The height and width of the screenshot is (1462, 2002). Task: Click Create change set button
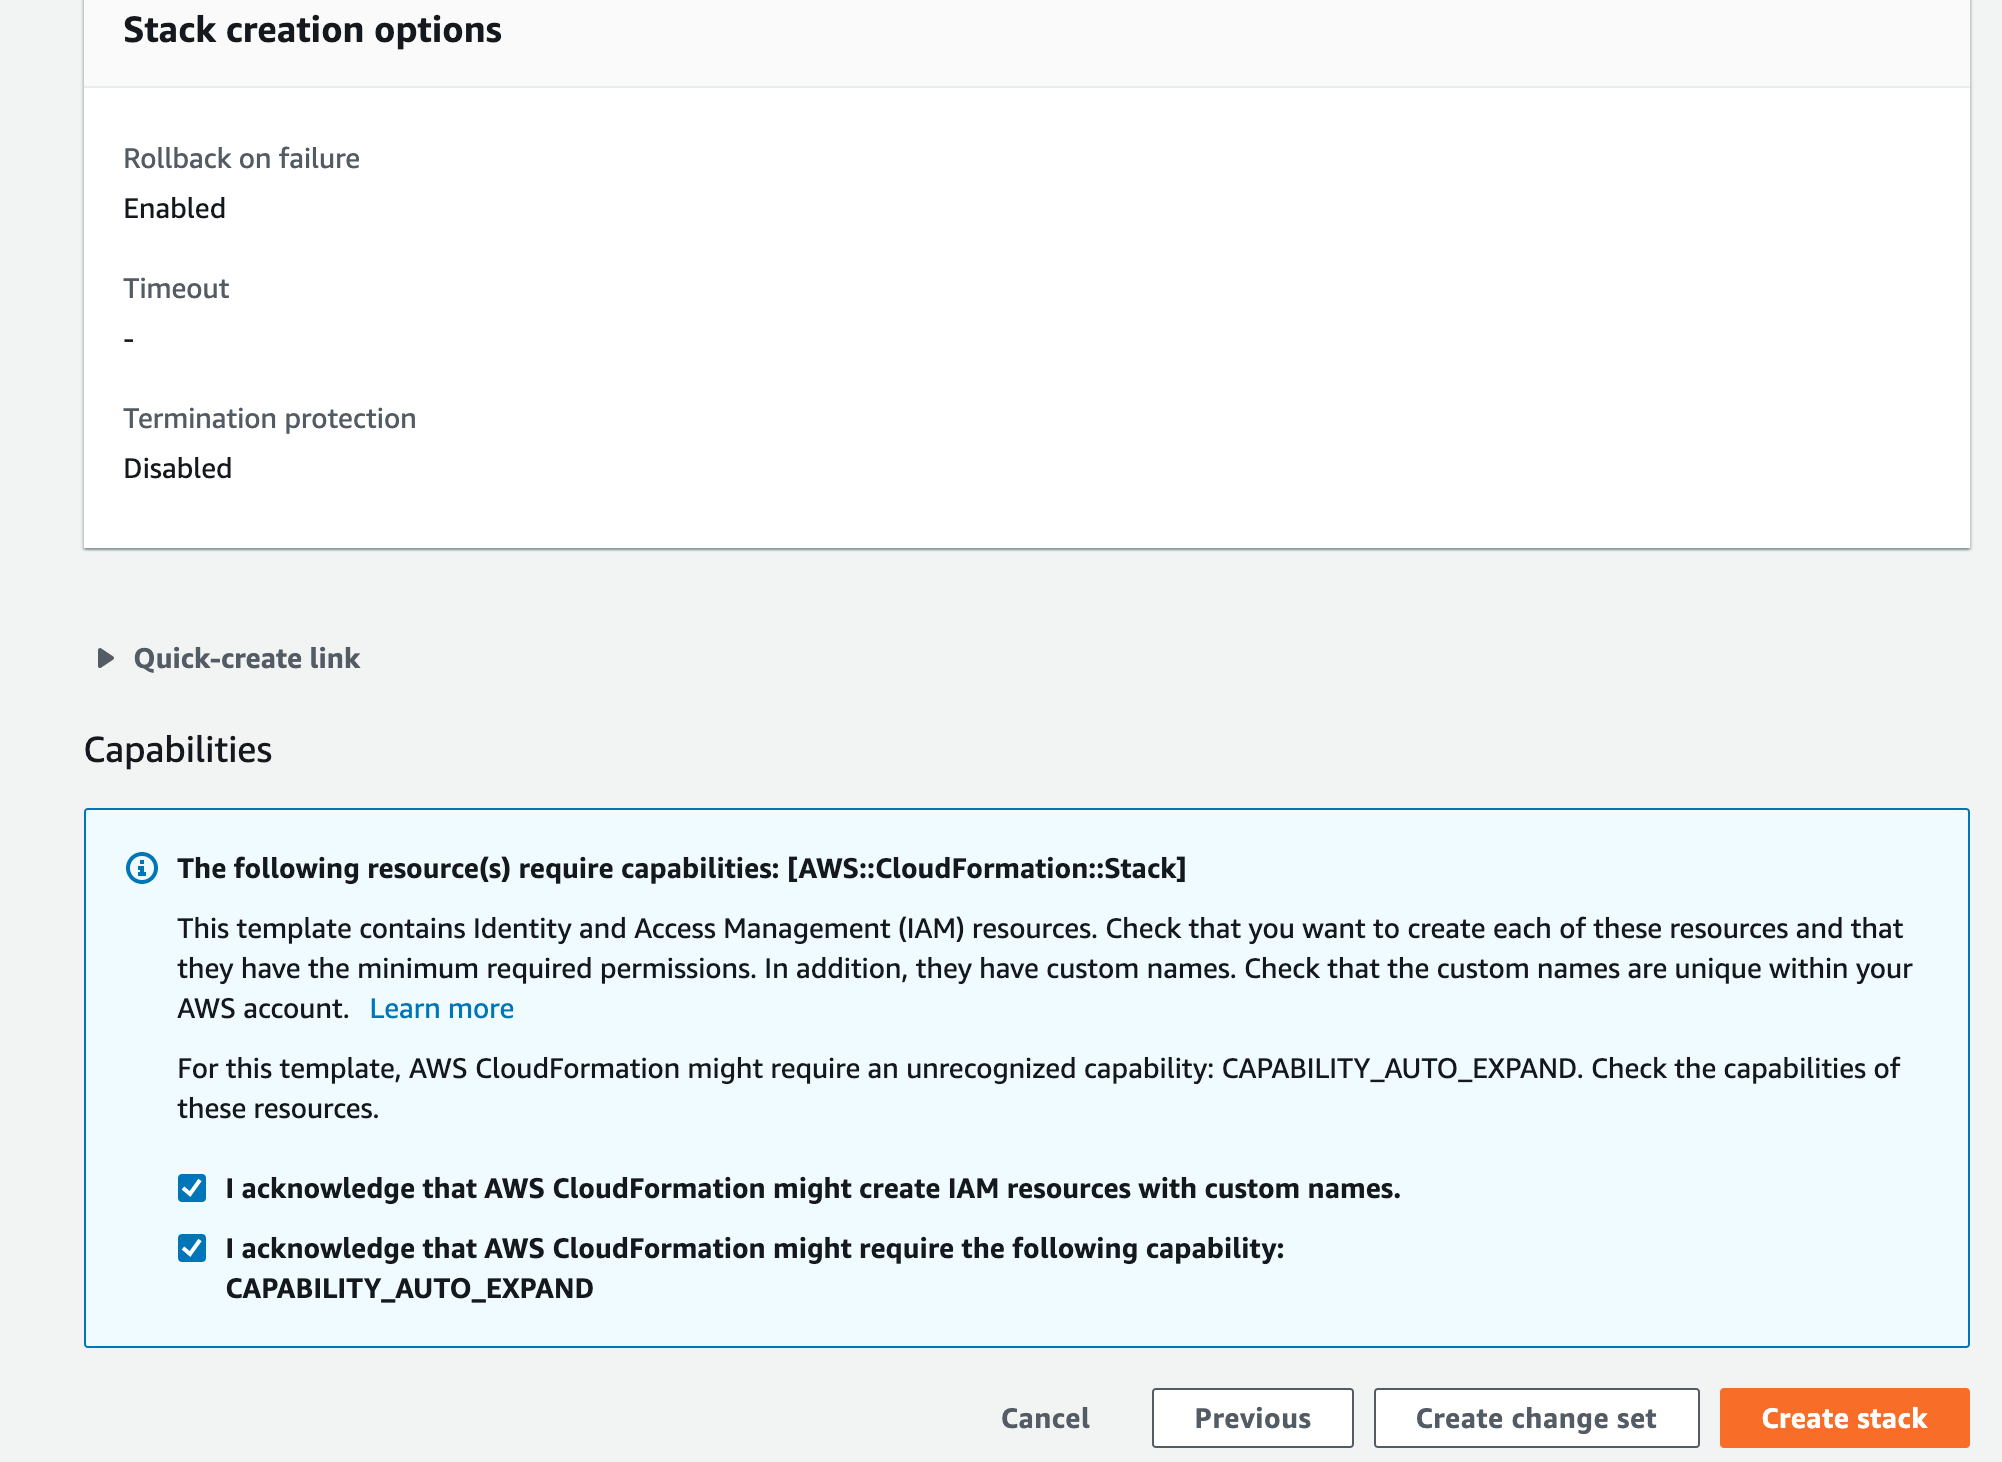point(1535,1418)
